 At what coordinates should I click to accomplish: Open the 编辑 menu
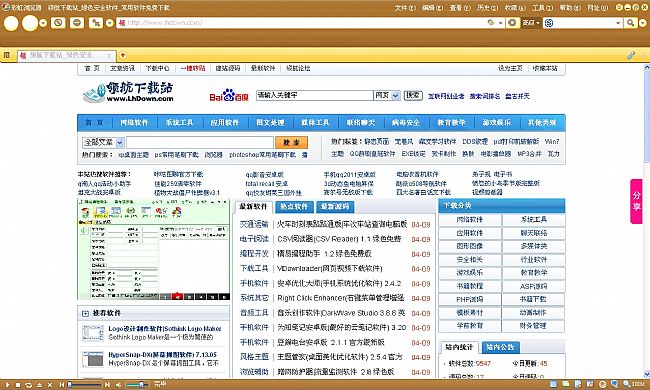click(432, 7)
